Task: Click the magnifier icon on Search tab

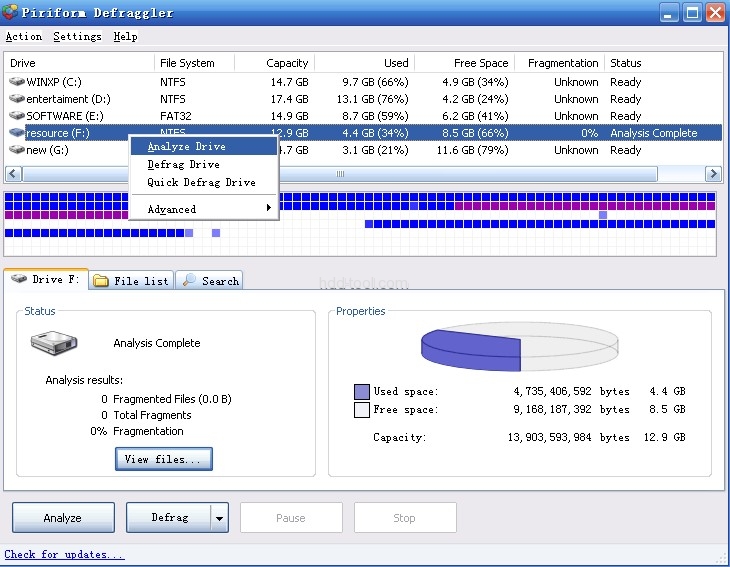Action: [x=189, y=280]
